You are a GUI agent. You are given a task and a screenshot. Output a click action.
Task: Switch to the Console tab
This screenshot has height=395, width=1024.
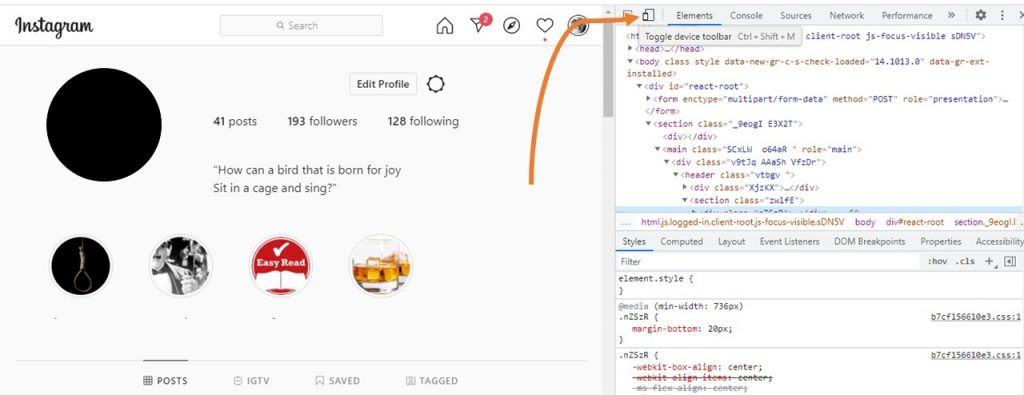click(746, 15)
